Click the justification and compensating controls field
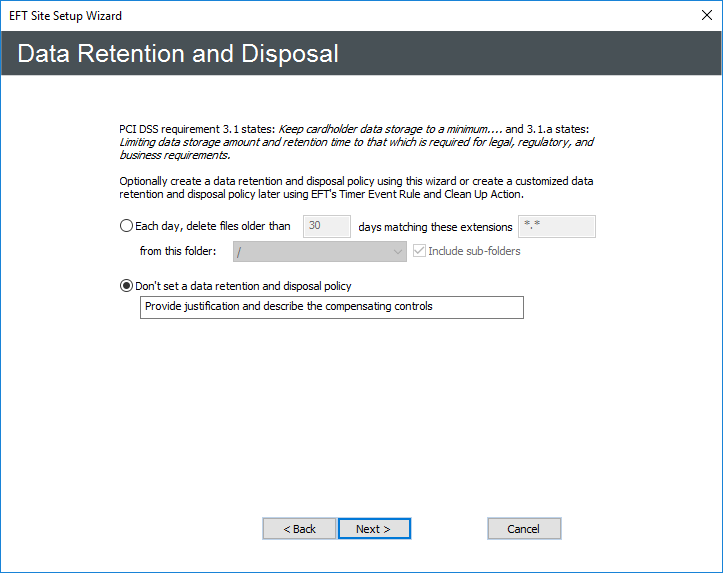723x573 pixels. (331, 307)
